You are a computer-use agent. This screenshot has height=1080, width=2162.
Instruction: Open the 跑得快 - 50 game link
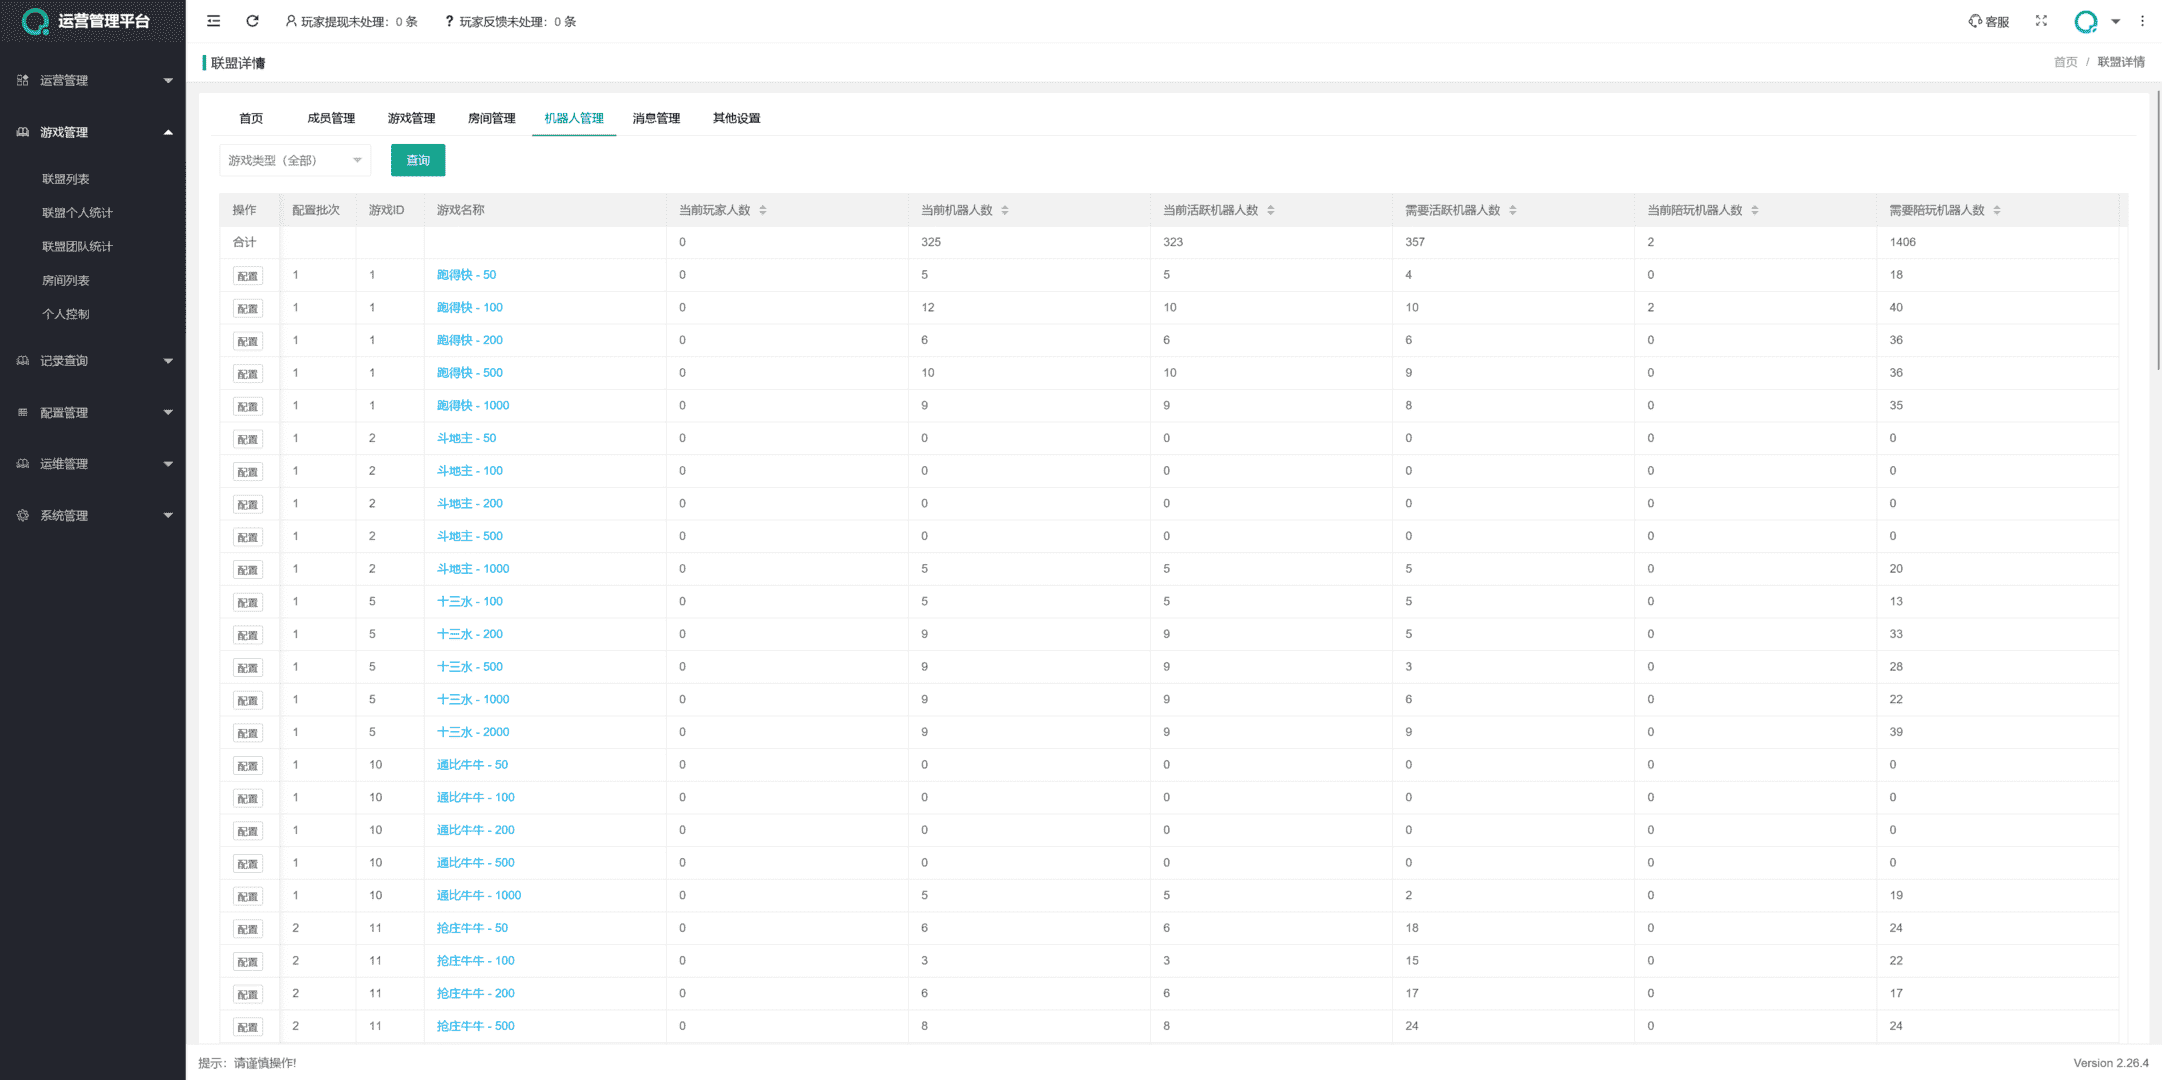coord(466,275)
